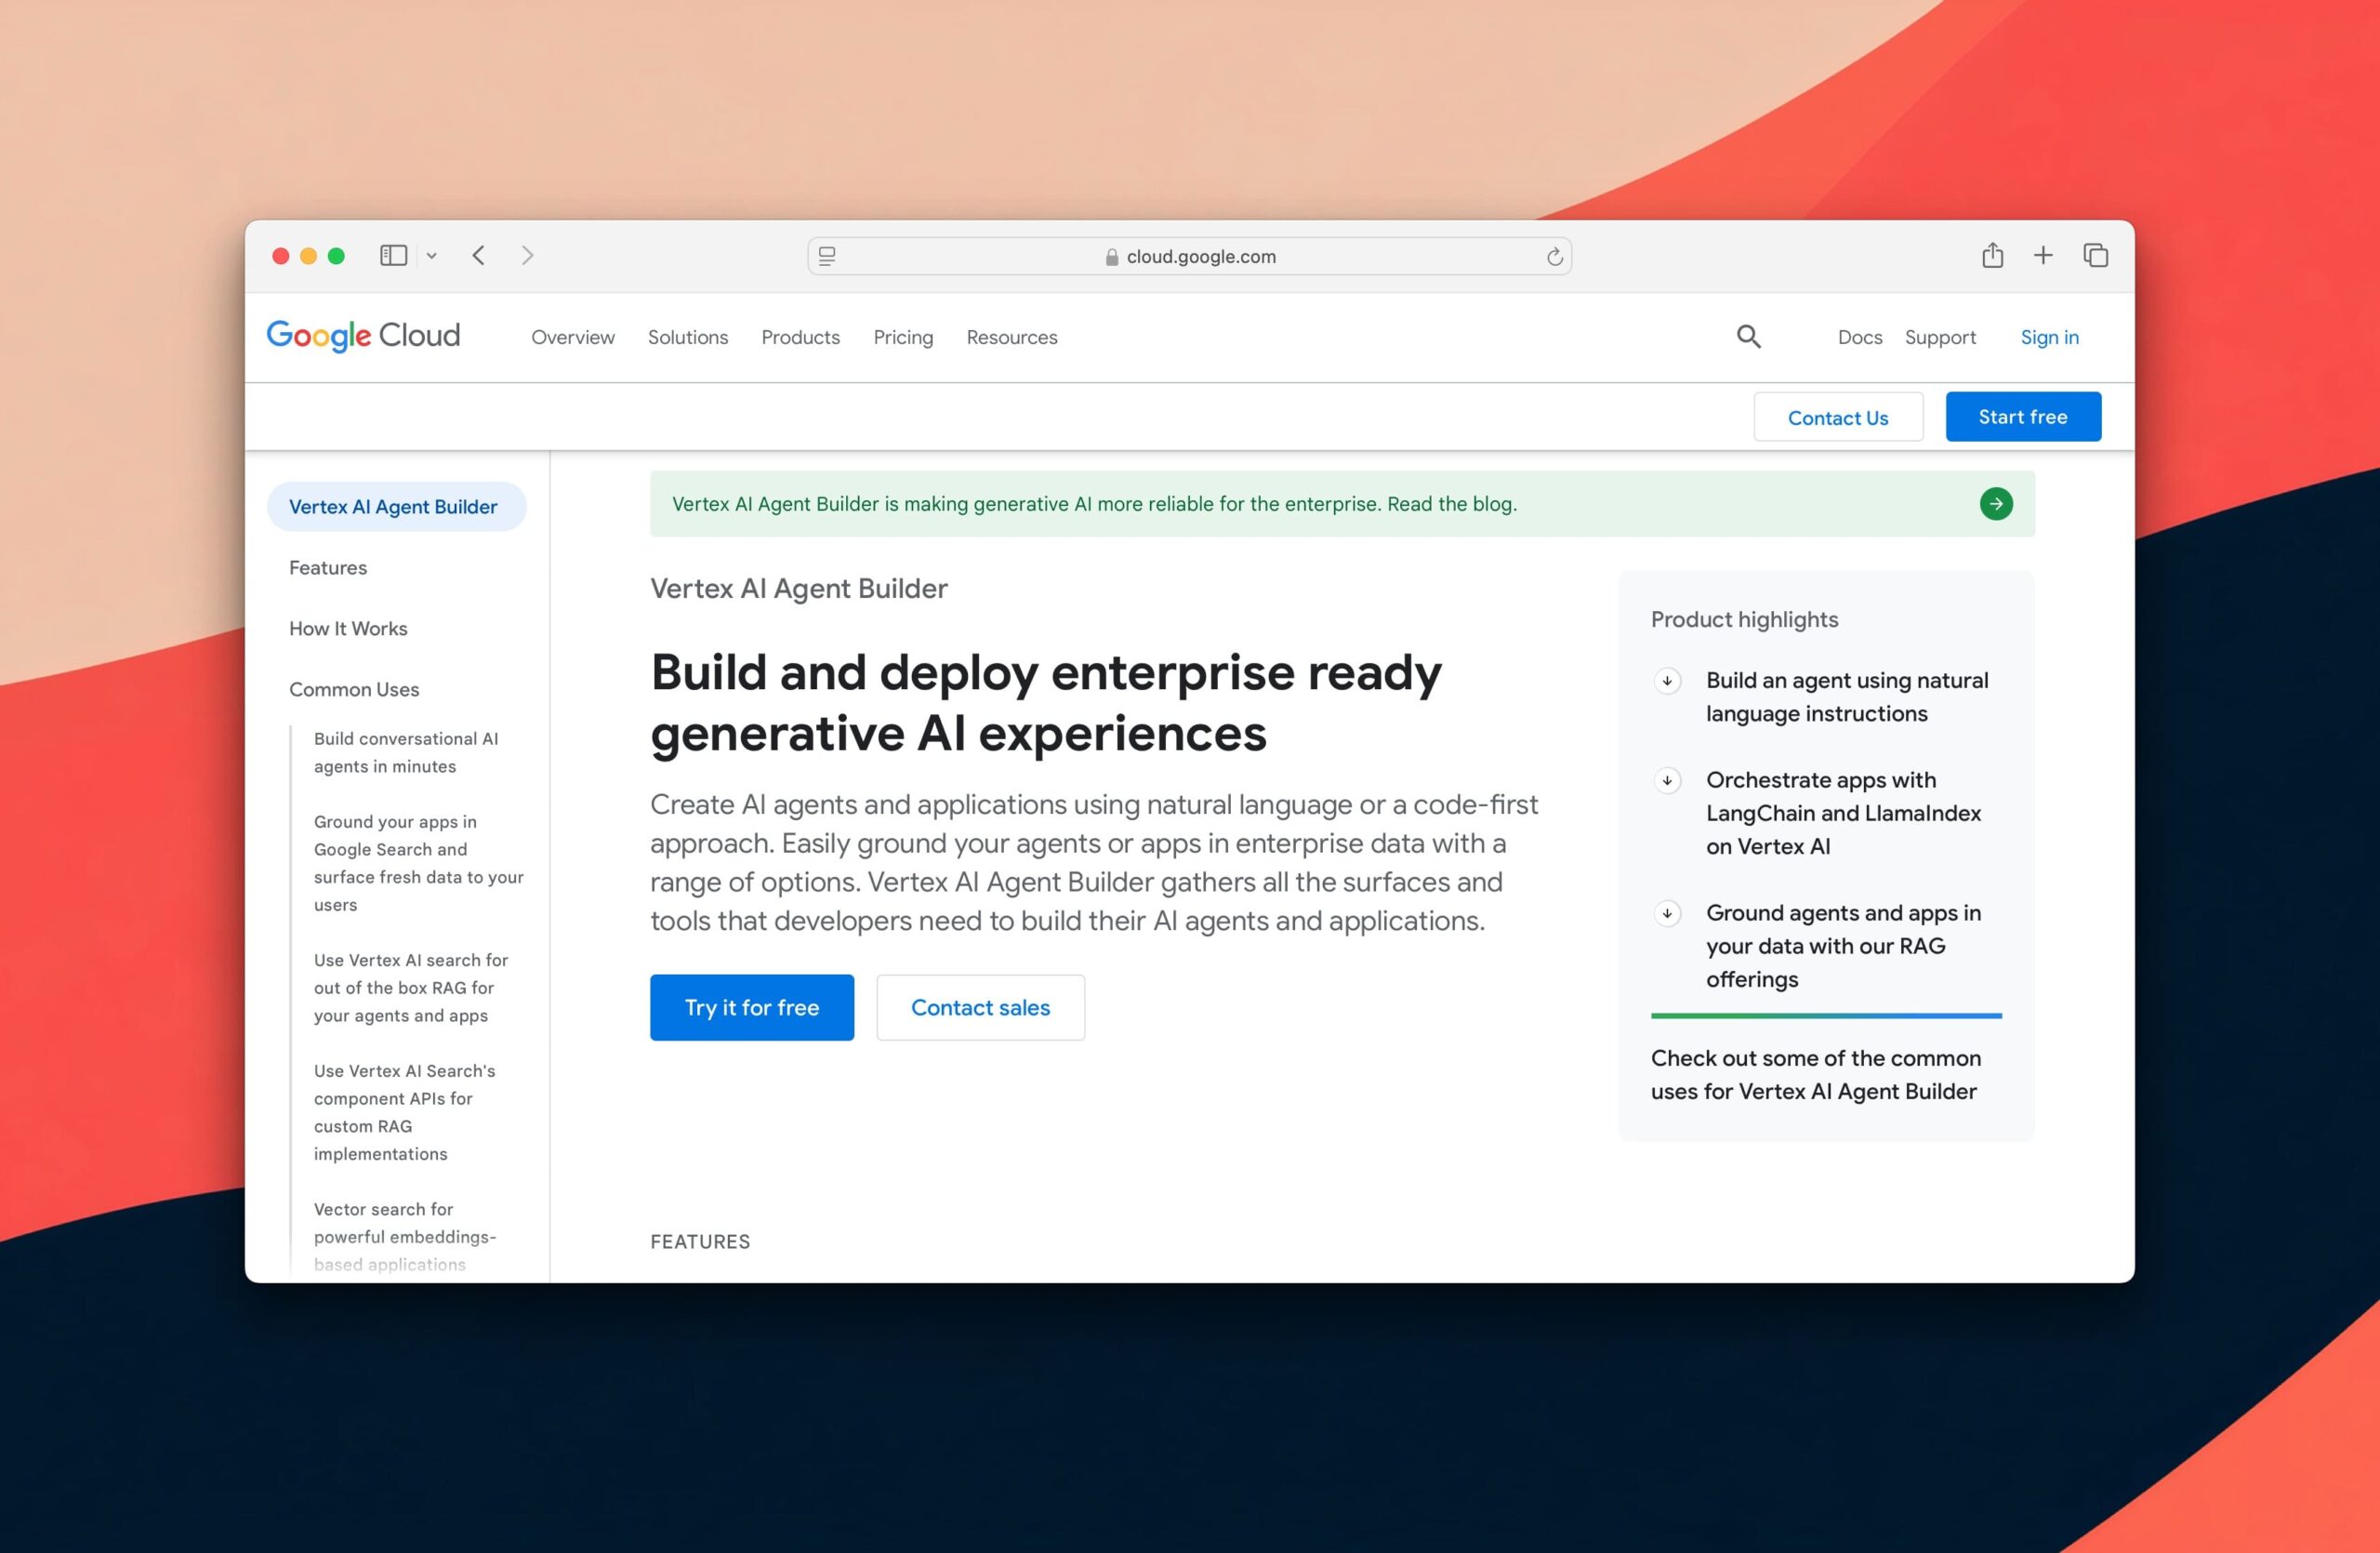Screen dimensions: 2380x1553
Task: Select 'How It Works' in the sidebar
Action: [348, 628]
